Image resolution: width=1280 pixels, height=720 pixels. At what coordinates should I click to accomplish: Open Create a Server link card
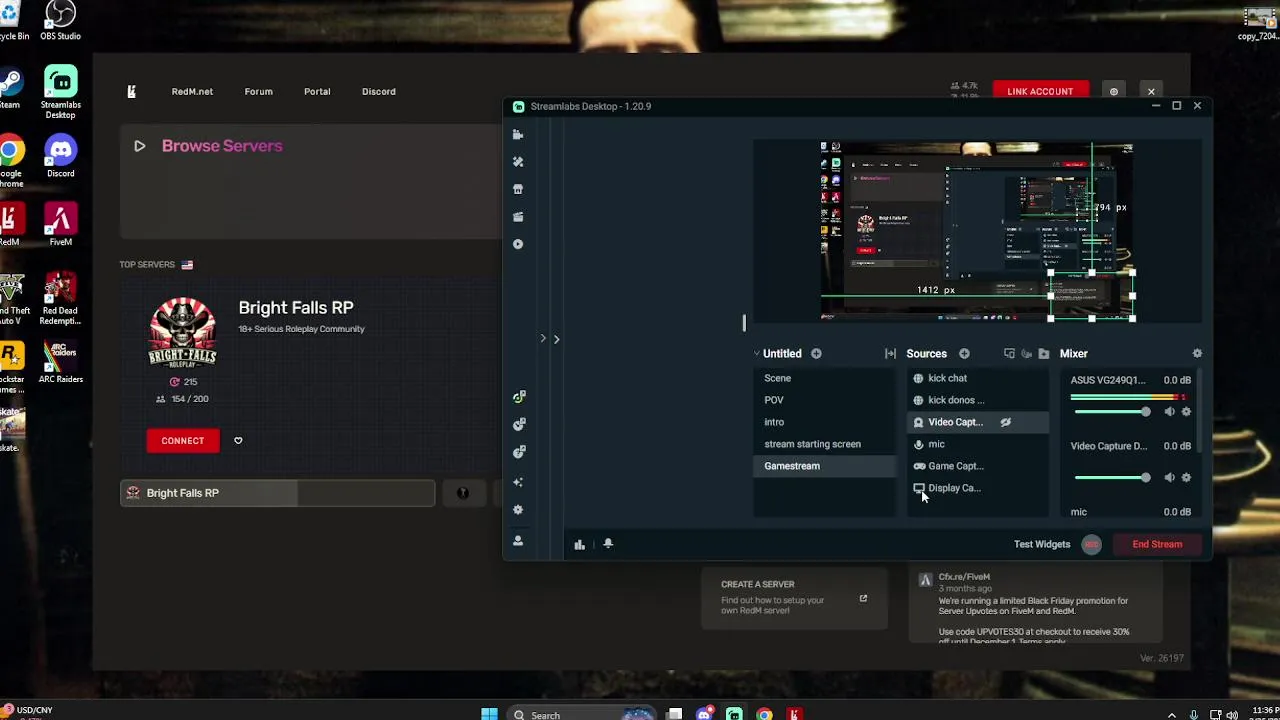[x=794, y=598]
